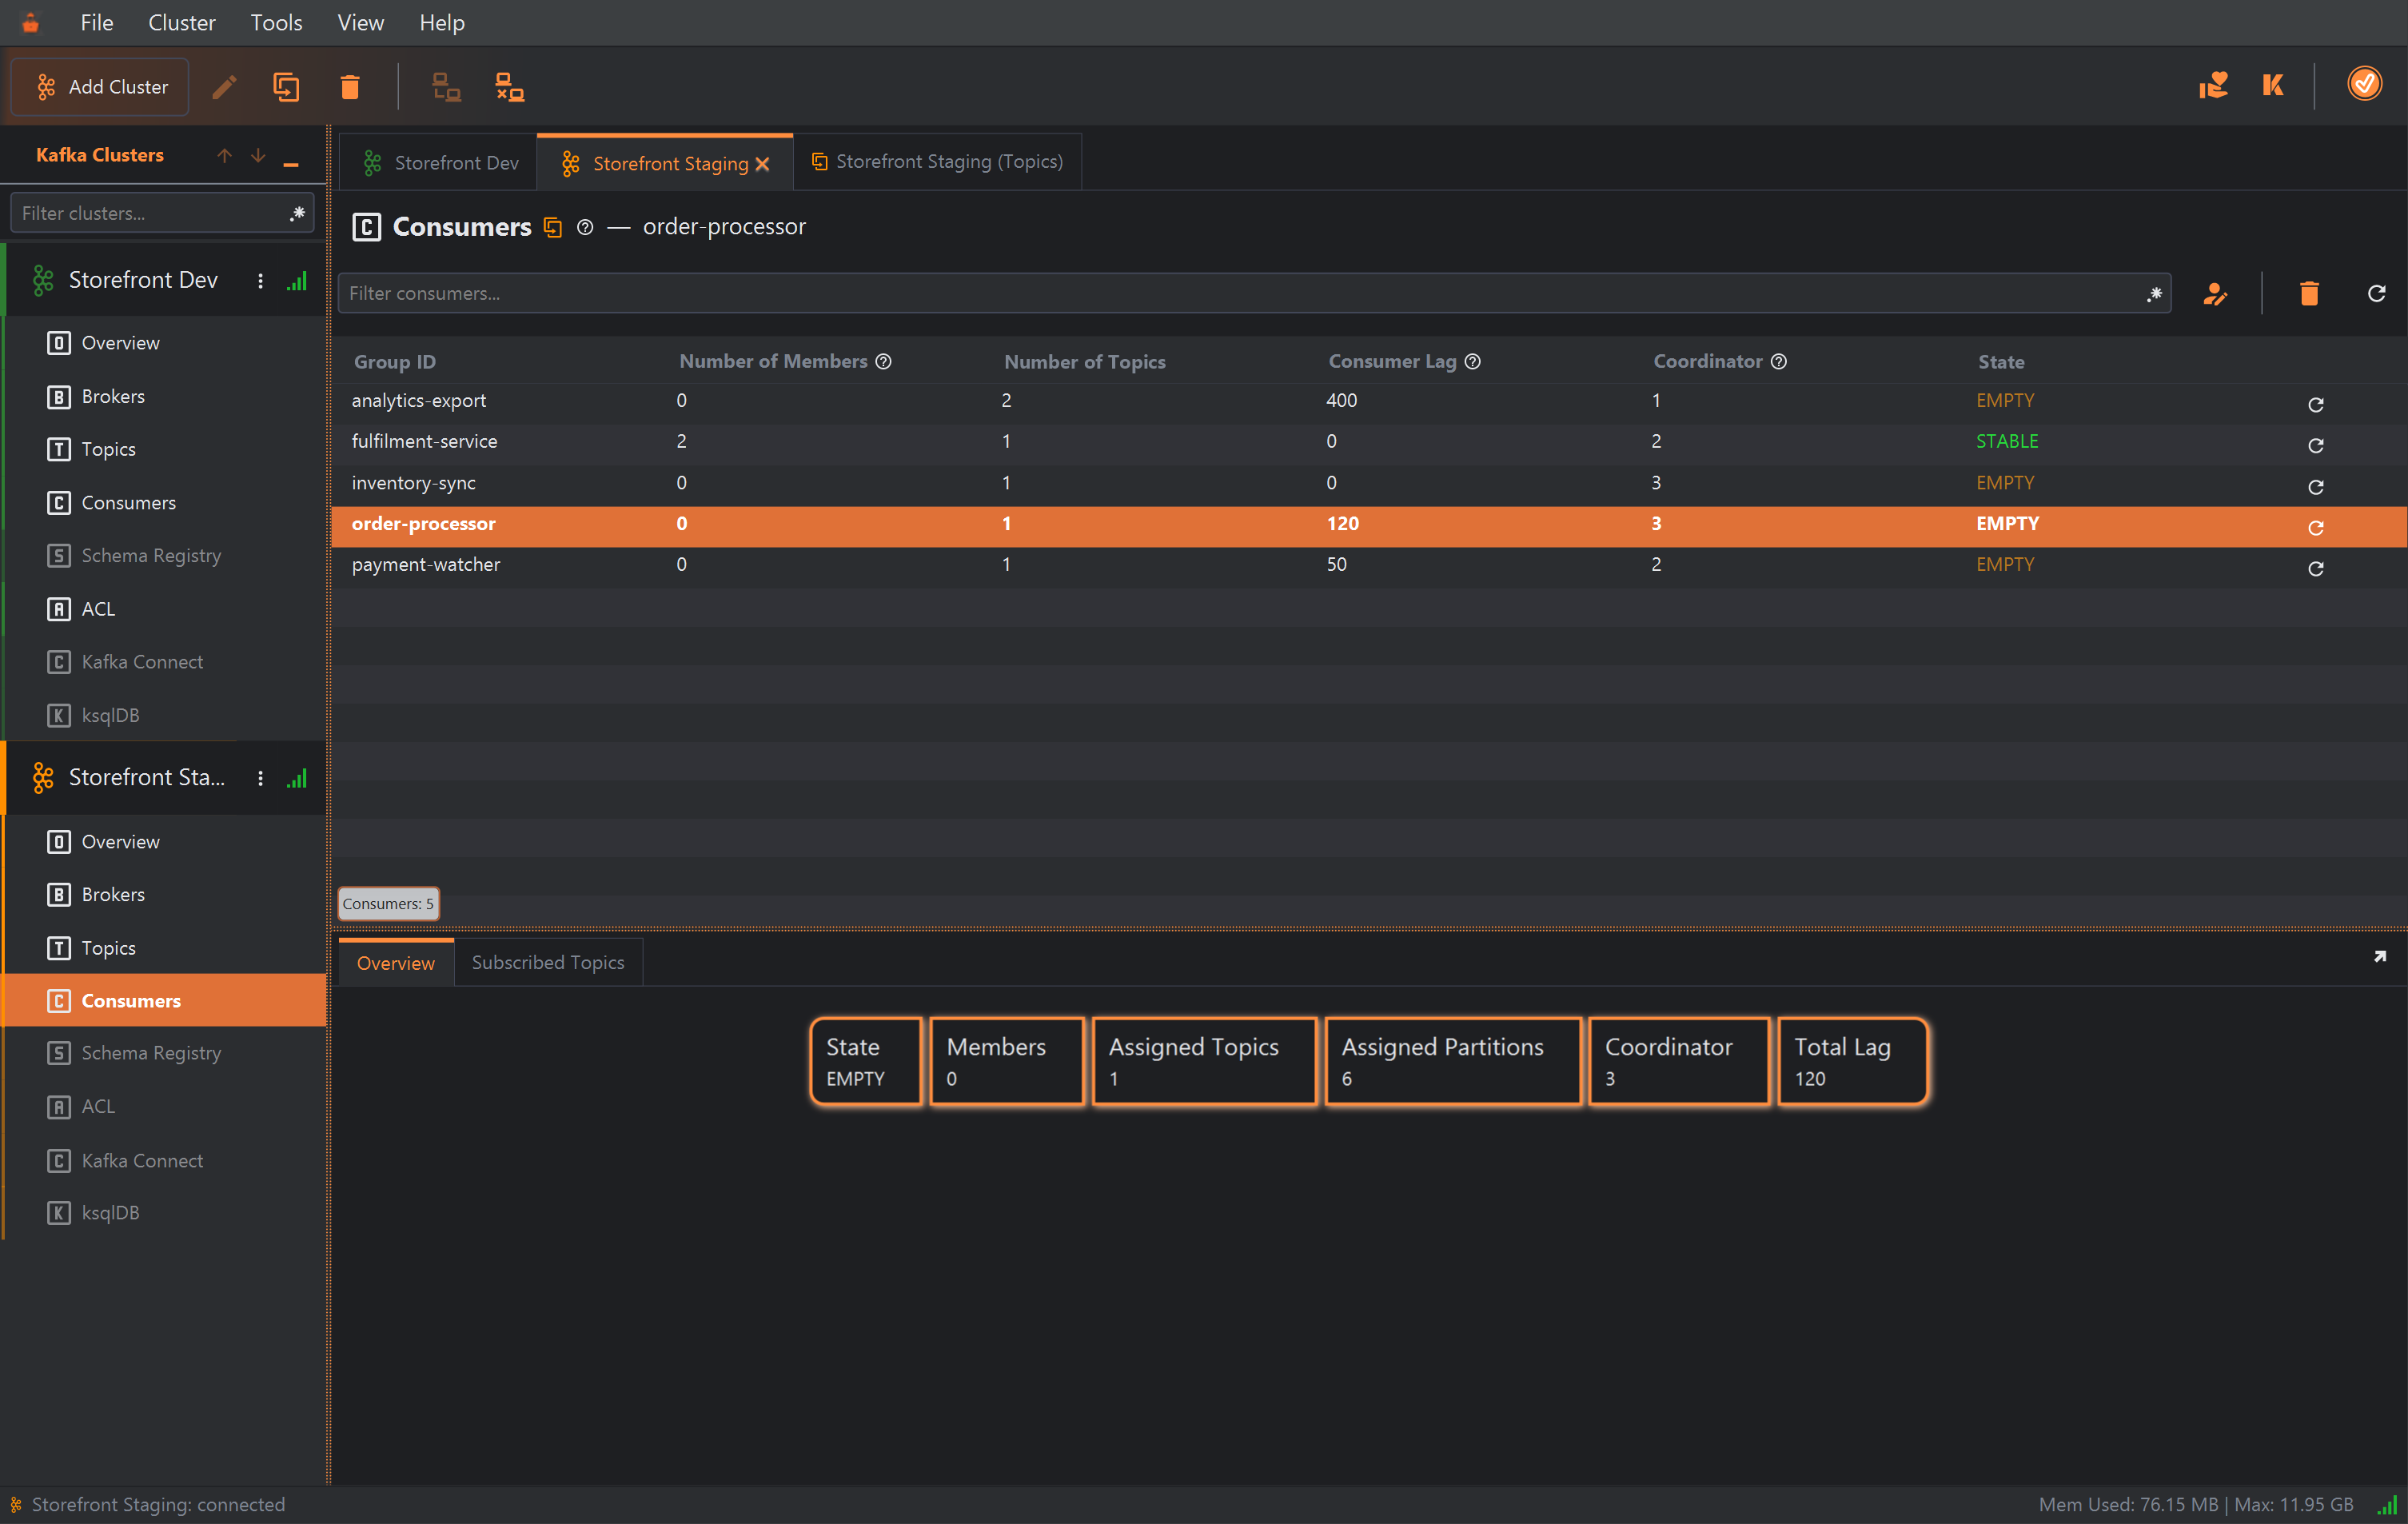
Task: Open the View menu
Action: coord(360,22)
